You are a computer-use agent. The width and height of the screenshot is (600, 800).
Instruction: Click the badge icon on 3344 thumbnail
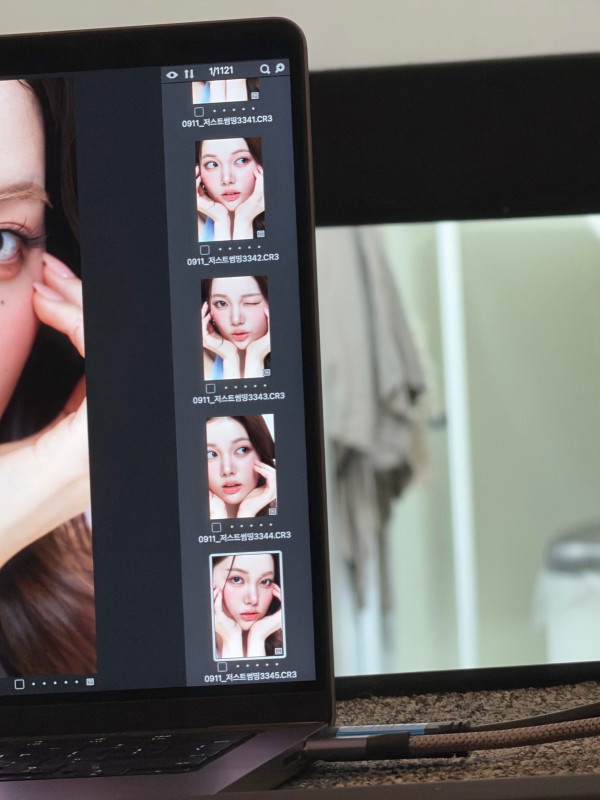[272, 511]
